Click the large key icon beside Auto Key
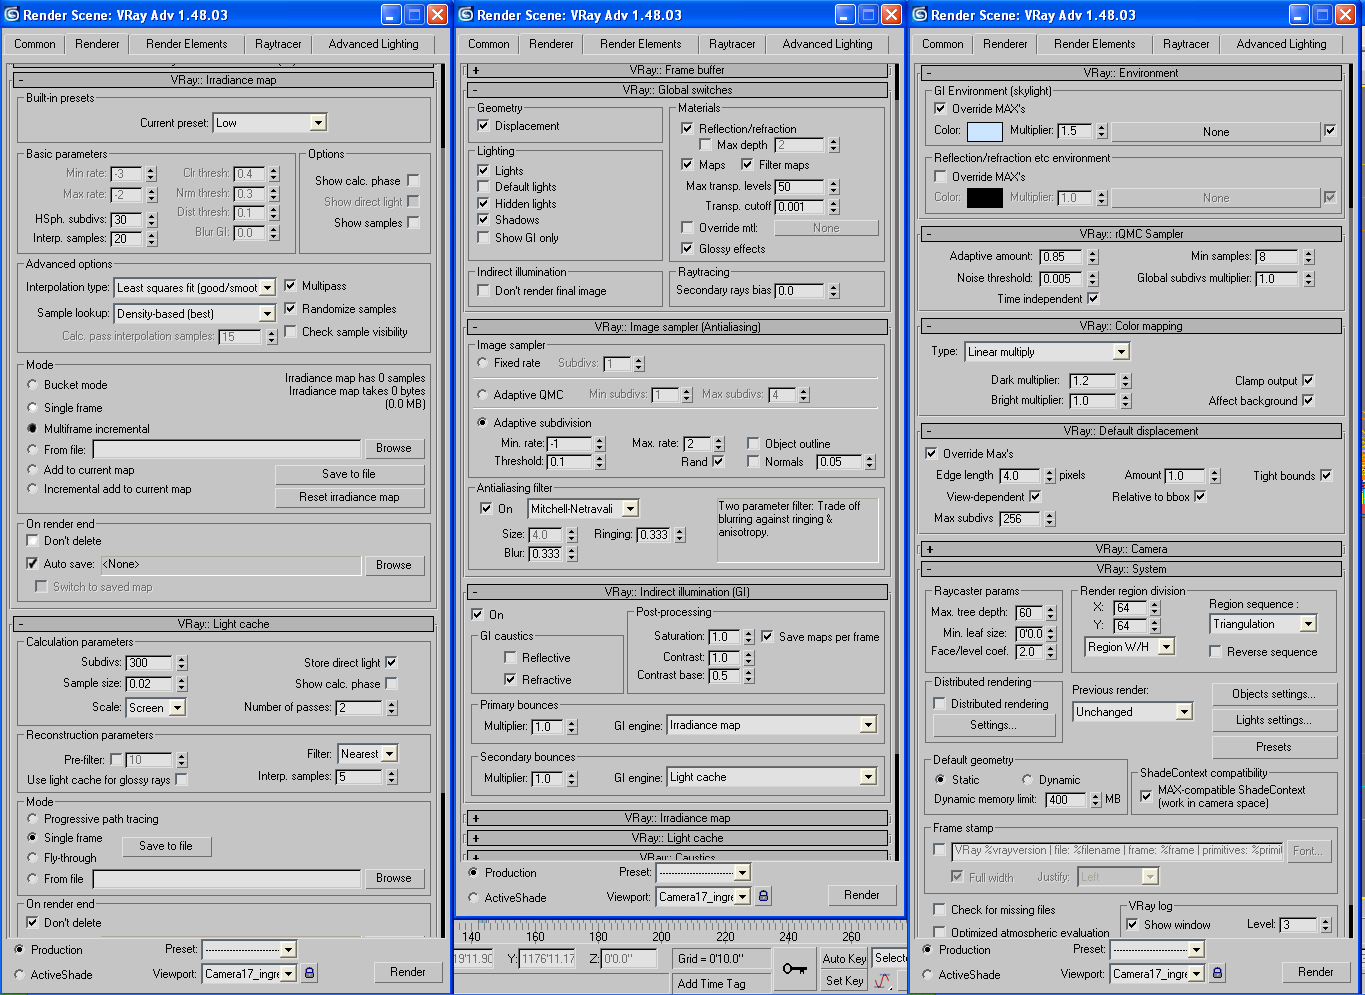Viewport: 1365px width, 995px height. [x=795, y=968]
